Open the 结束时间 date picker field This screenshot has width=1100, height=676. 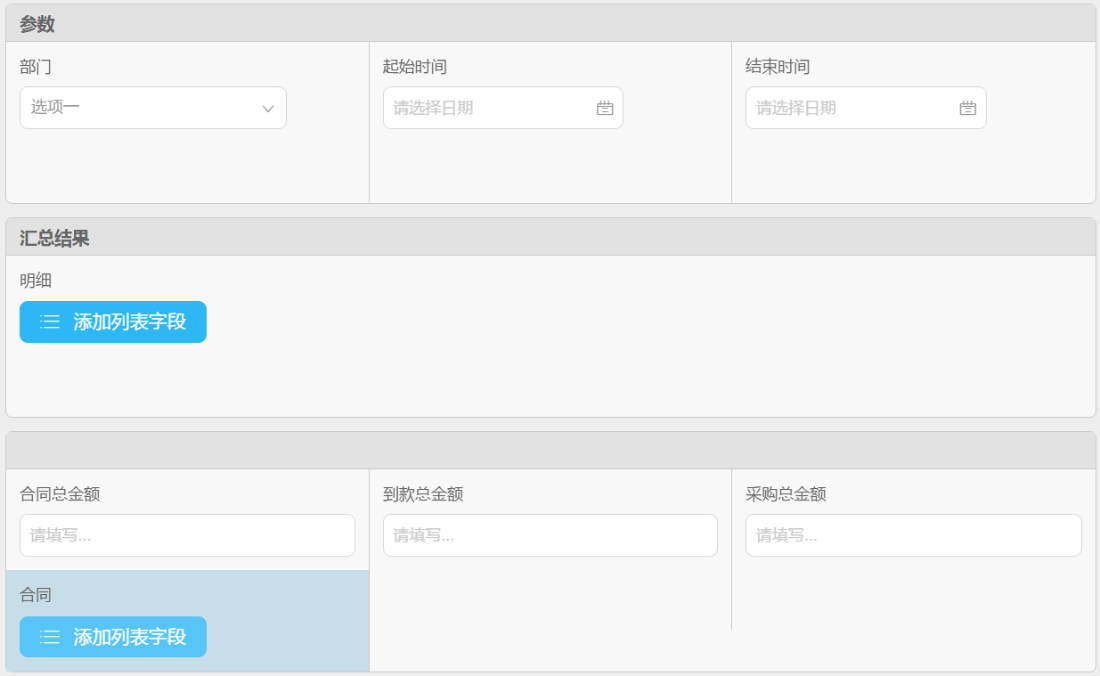click(852, 108)
